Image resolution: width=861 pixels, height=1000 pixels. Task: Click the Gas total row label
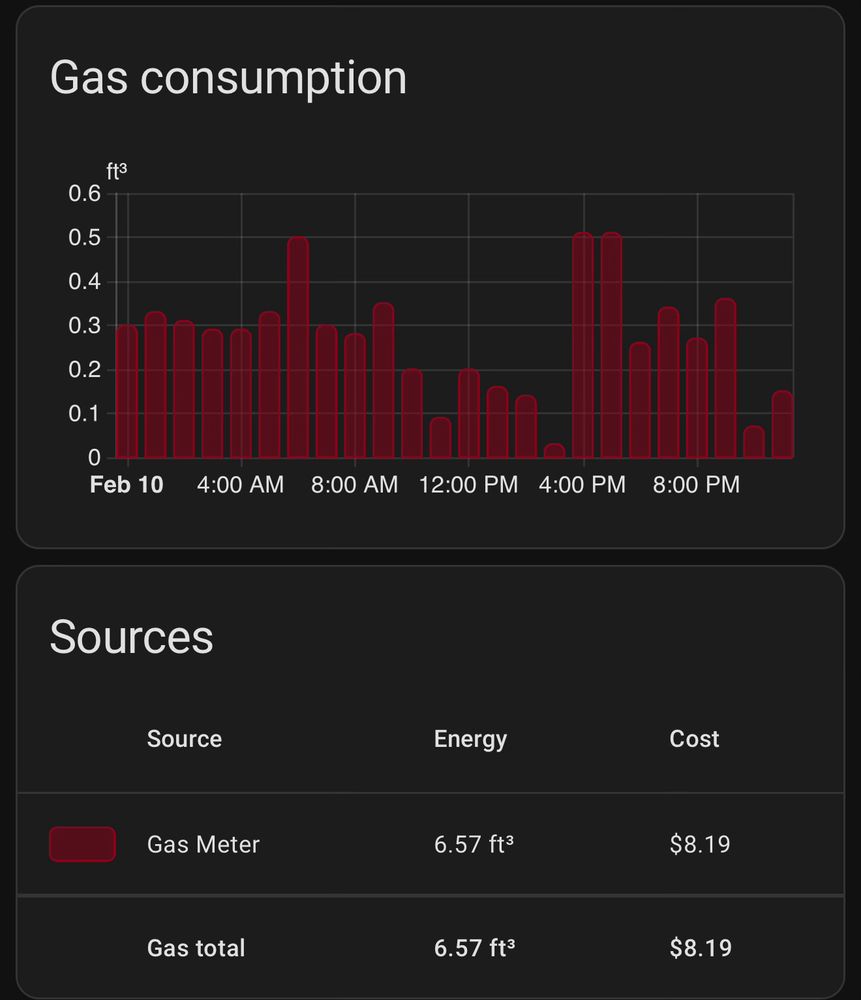coord(196,948)
